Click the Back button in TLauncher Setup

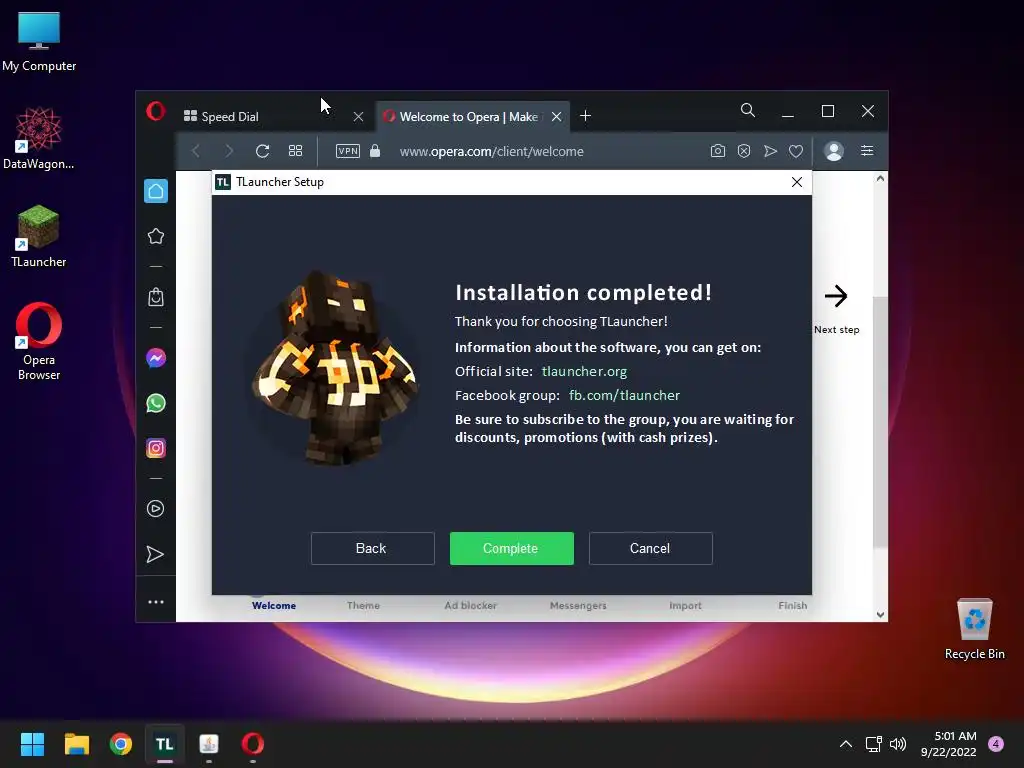(x=372, y=548)
